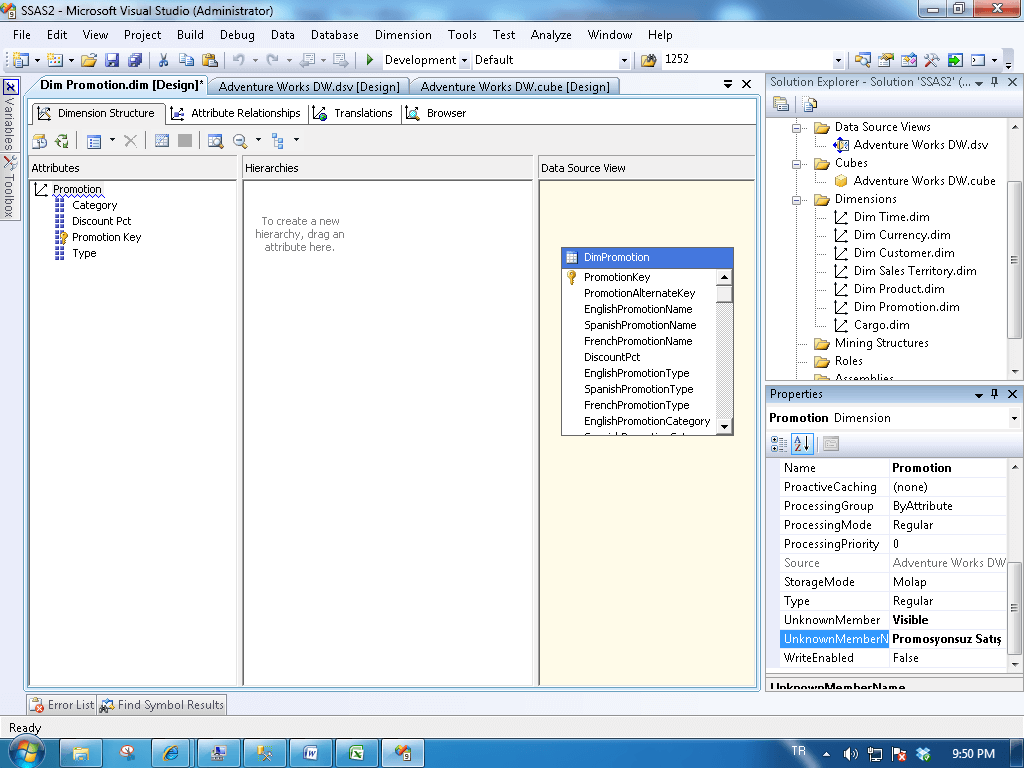Switch to Attribute Relationships tab

coord(236,113)
